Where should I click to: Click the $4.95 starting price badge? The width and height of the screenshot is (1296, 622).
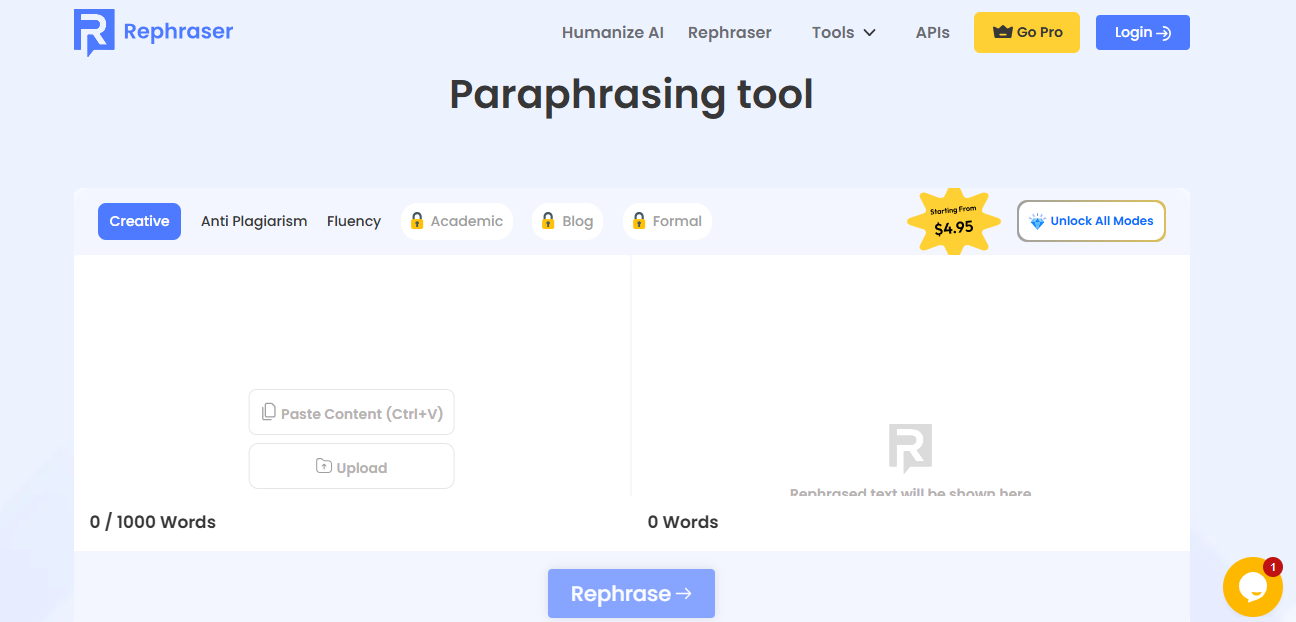(x=953, y=221)
